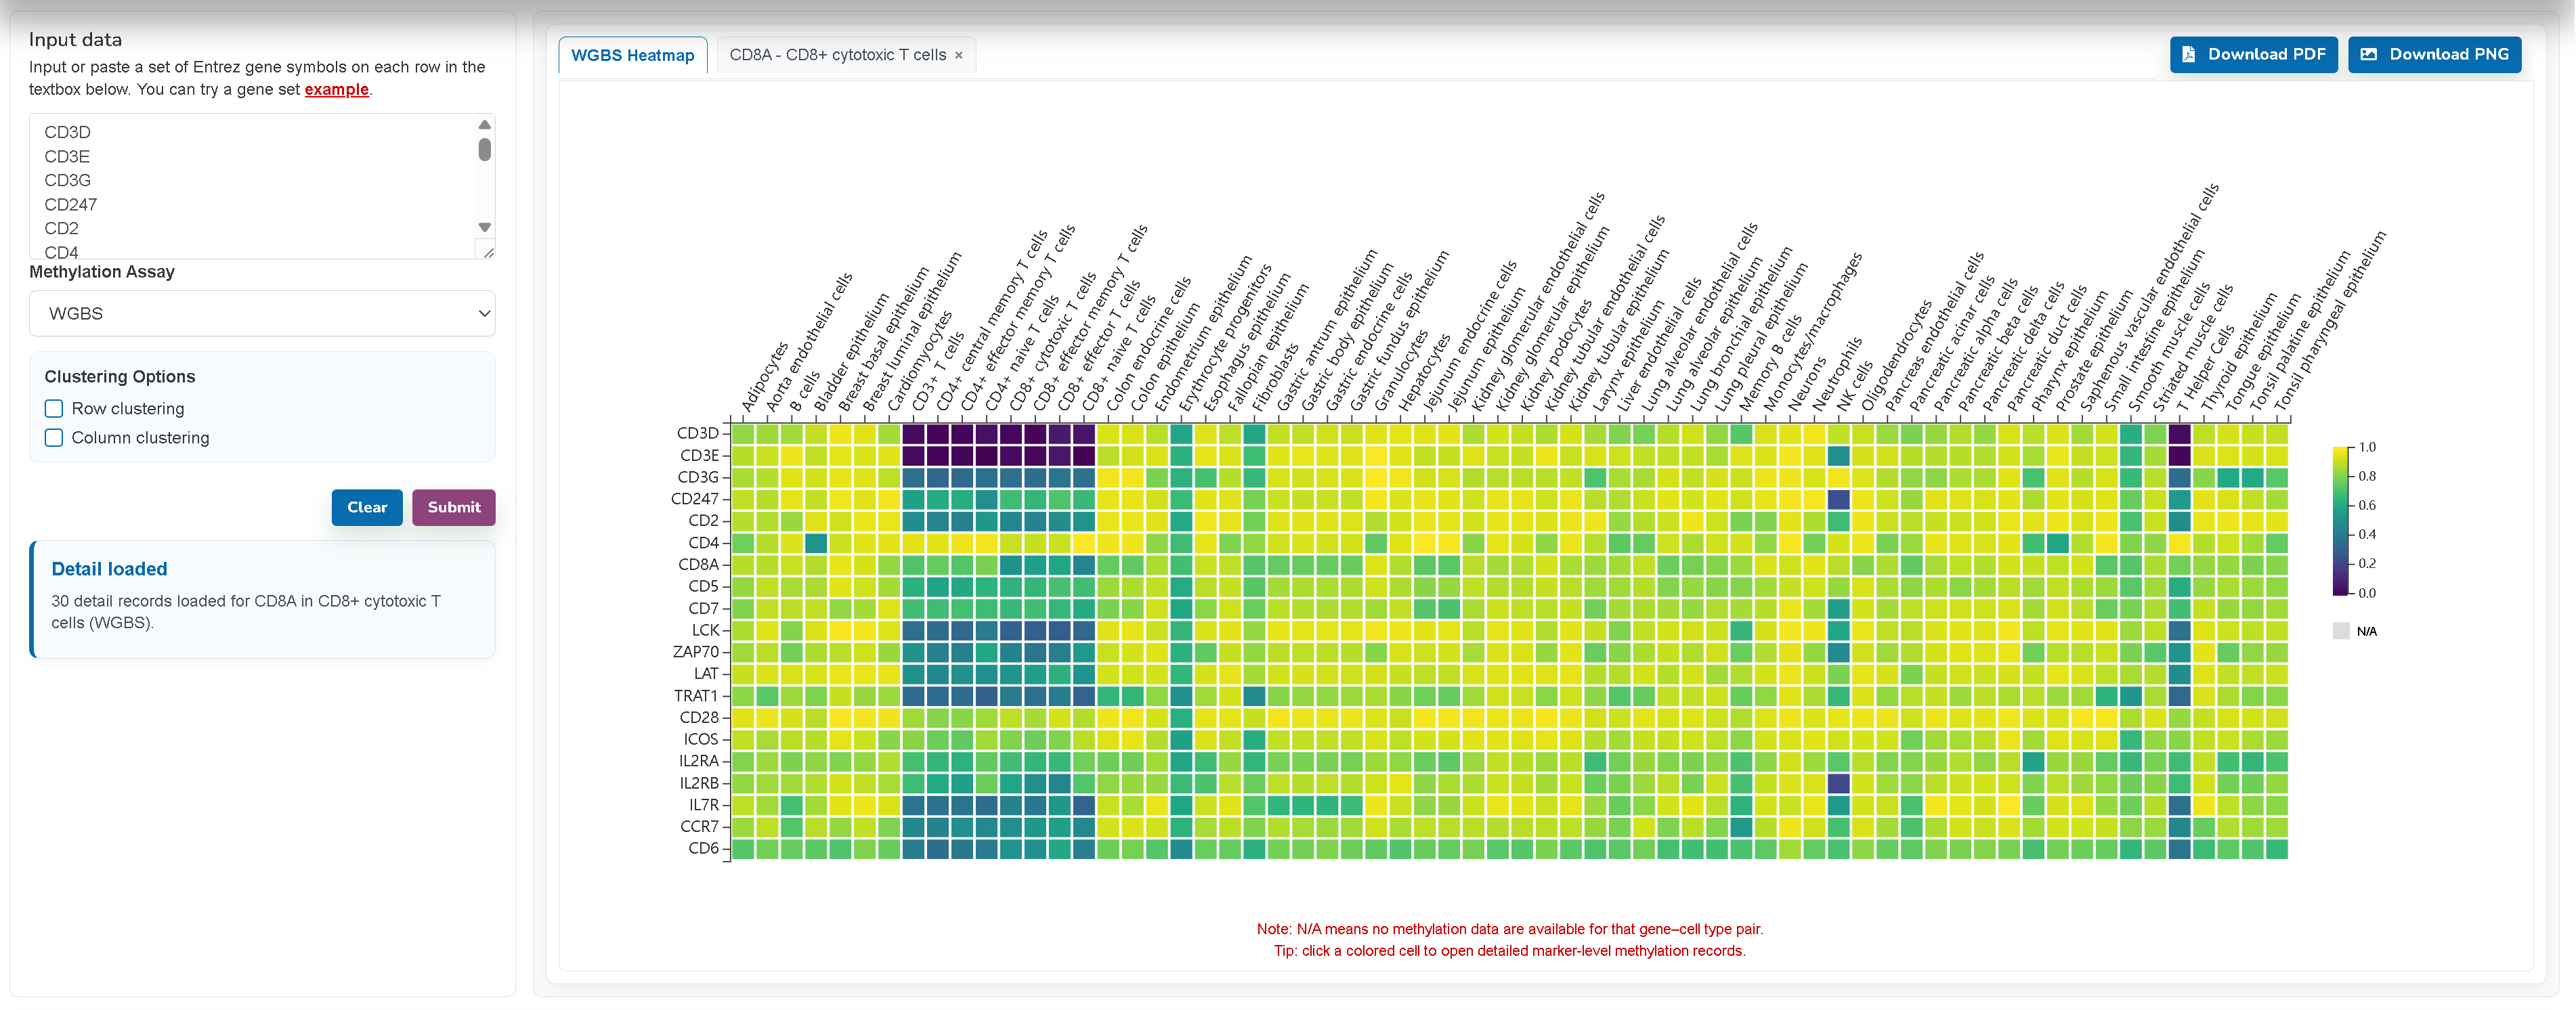Click the CD247 row label
The width and height of the screenshot is (2576, 1010).
coord(694,499)
